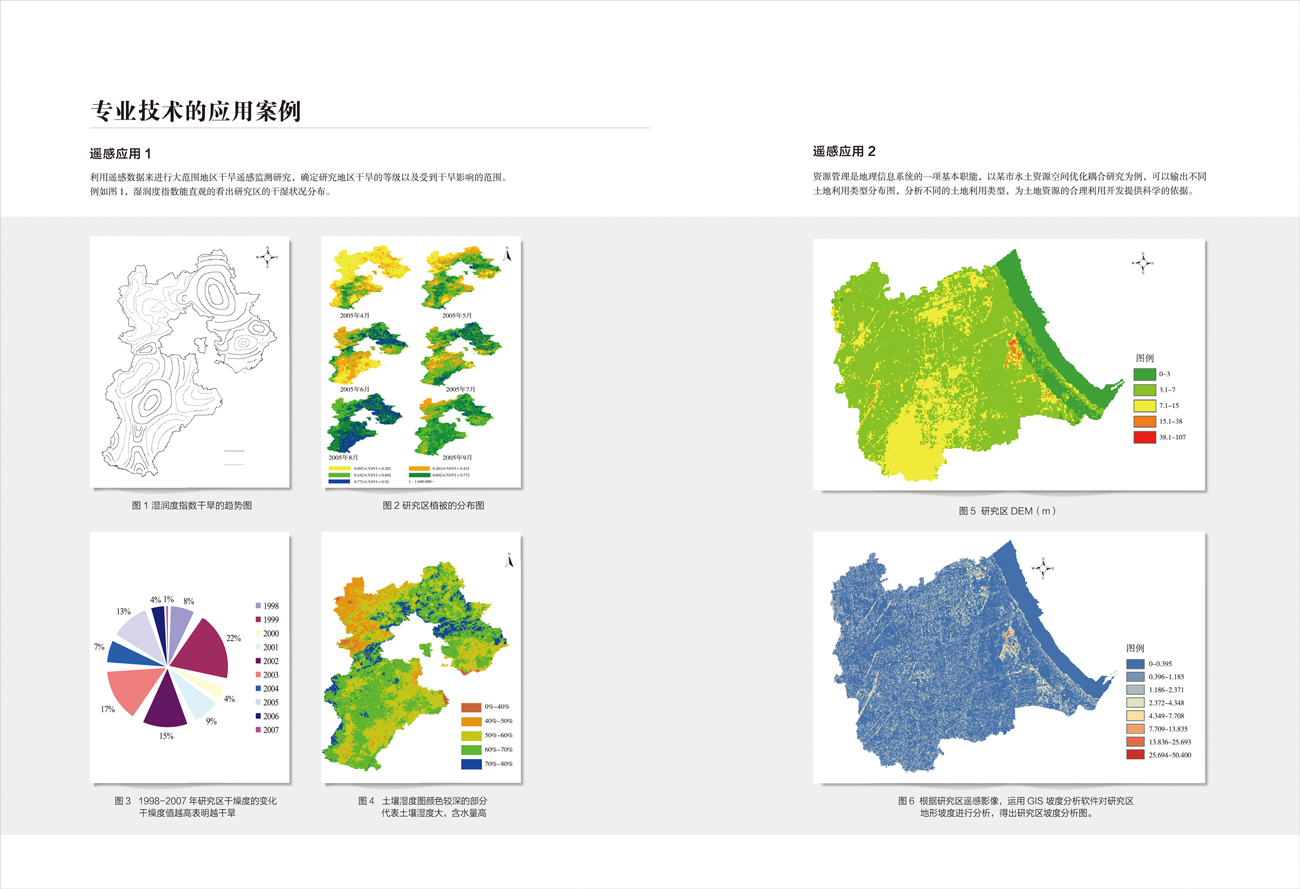Screen dimensions: 1300x889
Task: Select the 0.396–1.185 slope legend swatch
Action: tap(1135, 676)
